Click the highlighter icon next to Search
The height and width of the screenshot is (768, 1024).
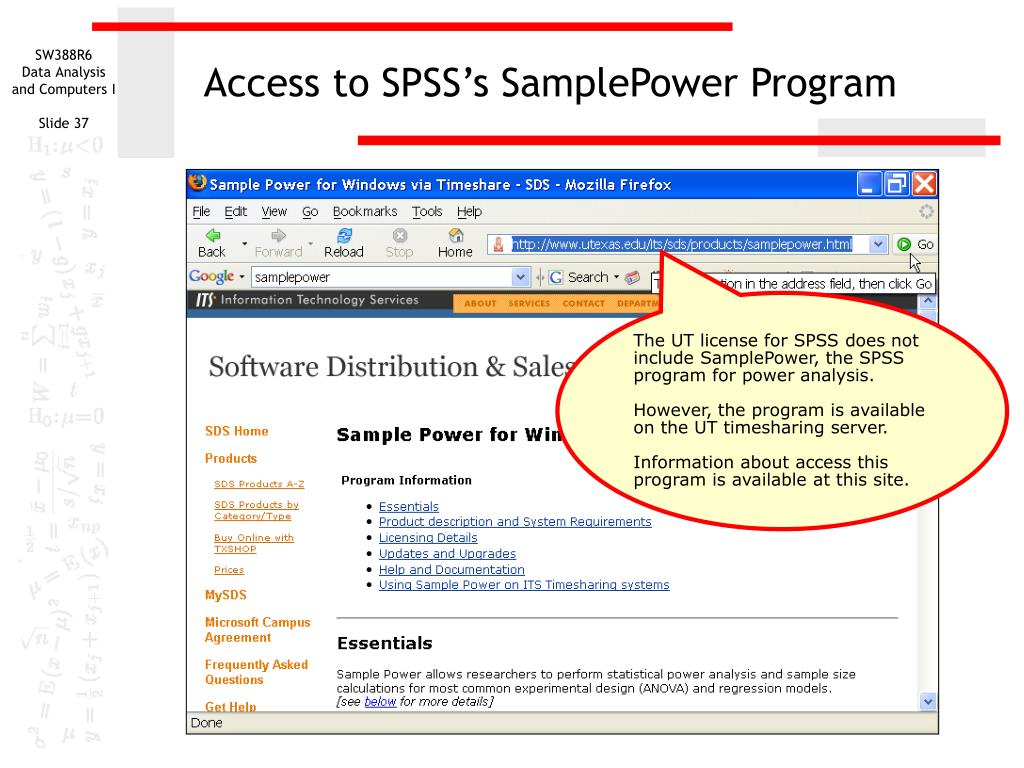(x=632, y=278)
